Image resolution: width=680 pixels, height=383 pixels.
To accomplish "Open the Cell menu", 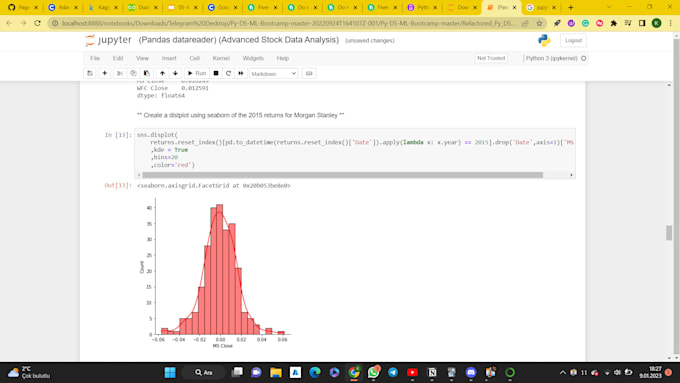I will (194, 58).
